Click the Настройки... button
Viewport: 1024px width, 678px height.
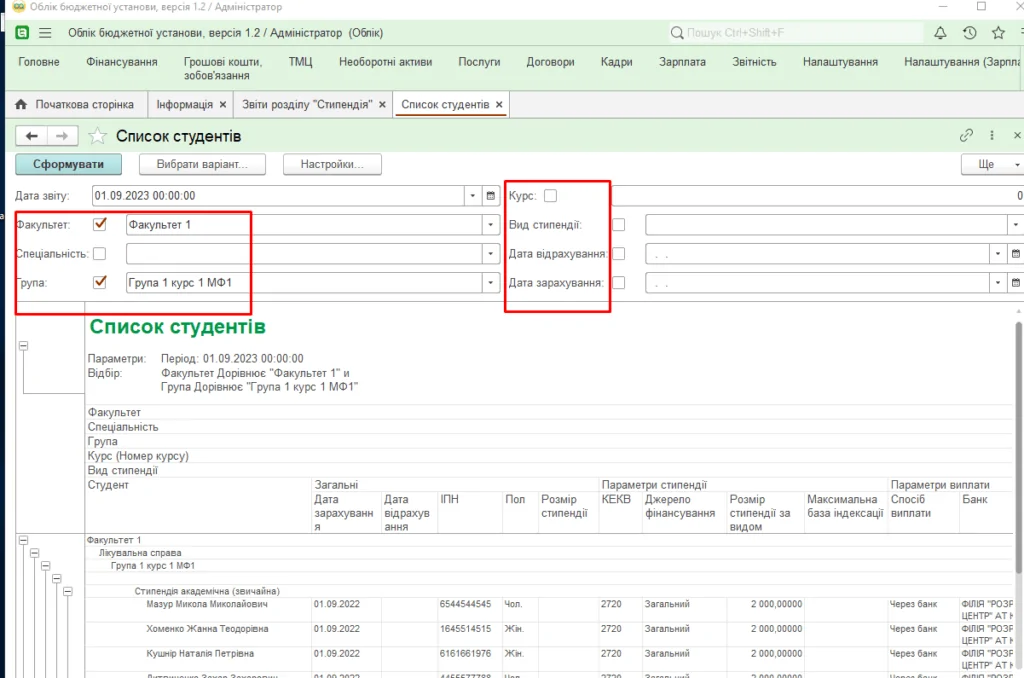(x=332, y=164)
